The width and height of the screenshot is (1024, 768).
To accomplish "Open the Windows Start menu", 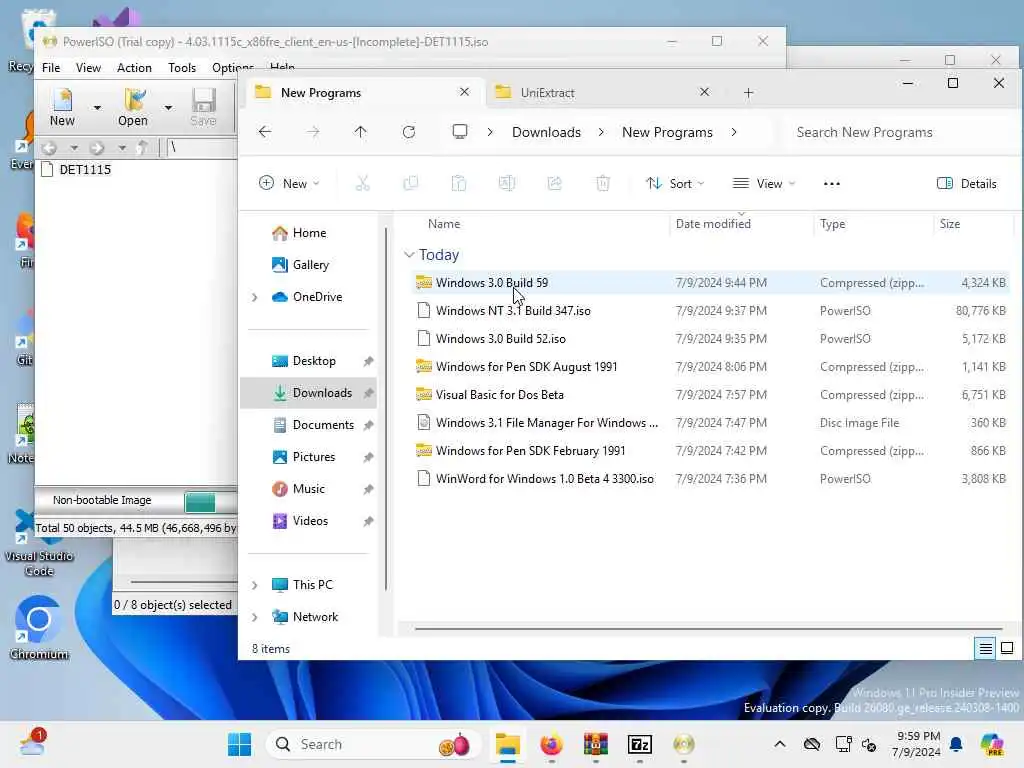I will coord(240,744).
